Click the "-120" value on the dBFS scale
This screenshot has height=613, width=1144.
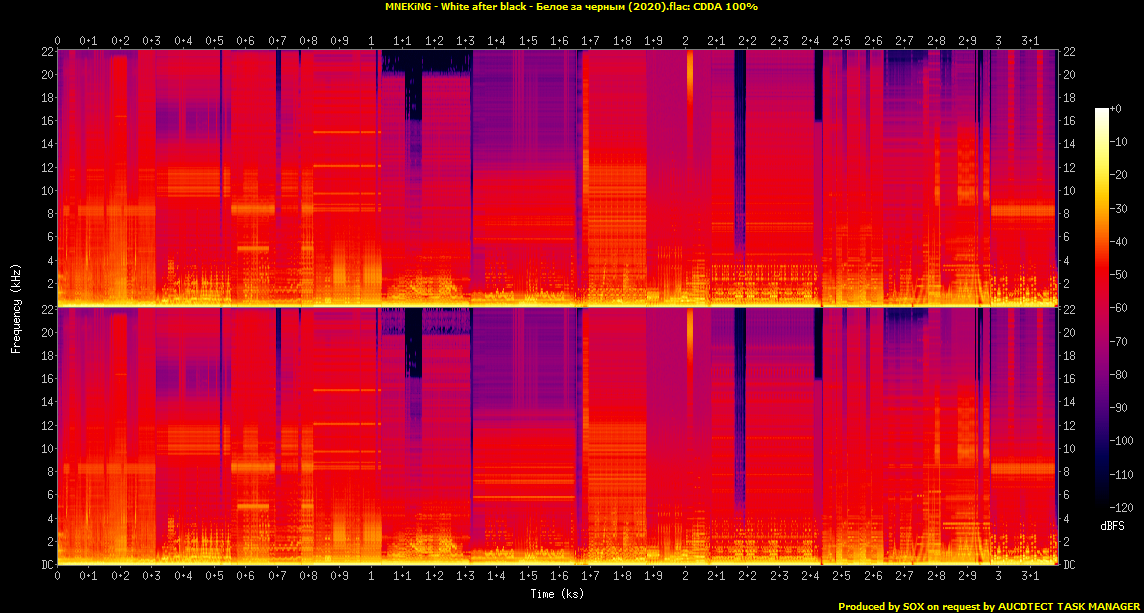click(1119, 506)
